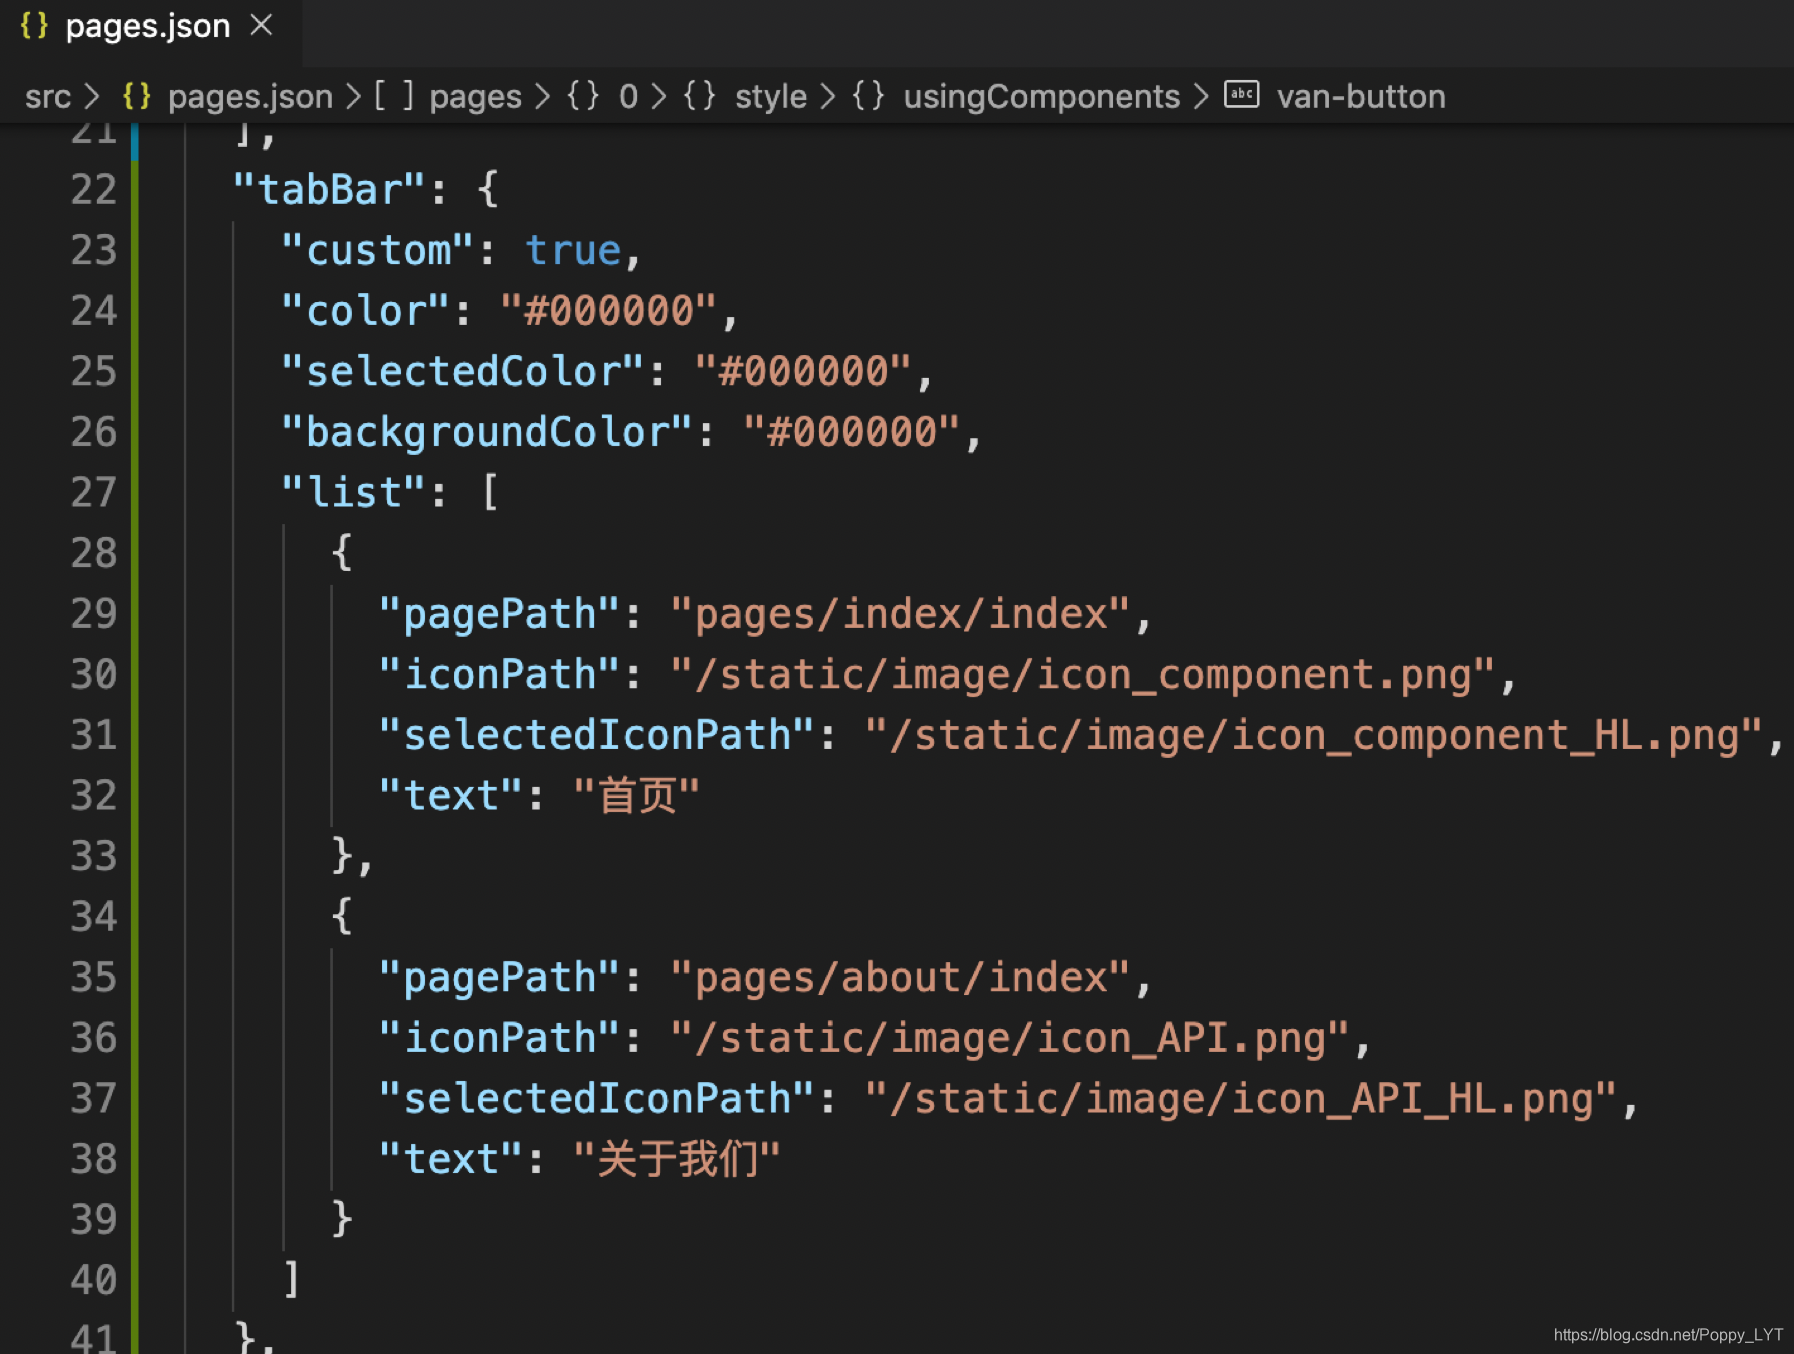Expand the chevron after pages.json breadcrumb
Image resolution: width=1794 pixels, height=1354 pixels.
(x=353, y=97)
